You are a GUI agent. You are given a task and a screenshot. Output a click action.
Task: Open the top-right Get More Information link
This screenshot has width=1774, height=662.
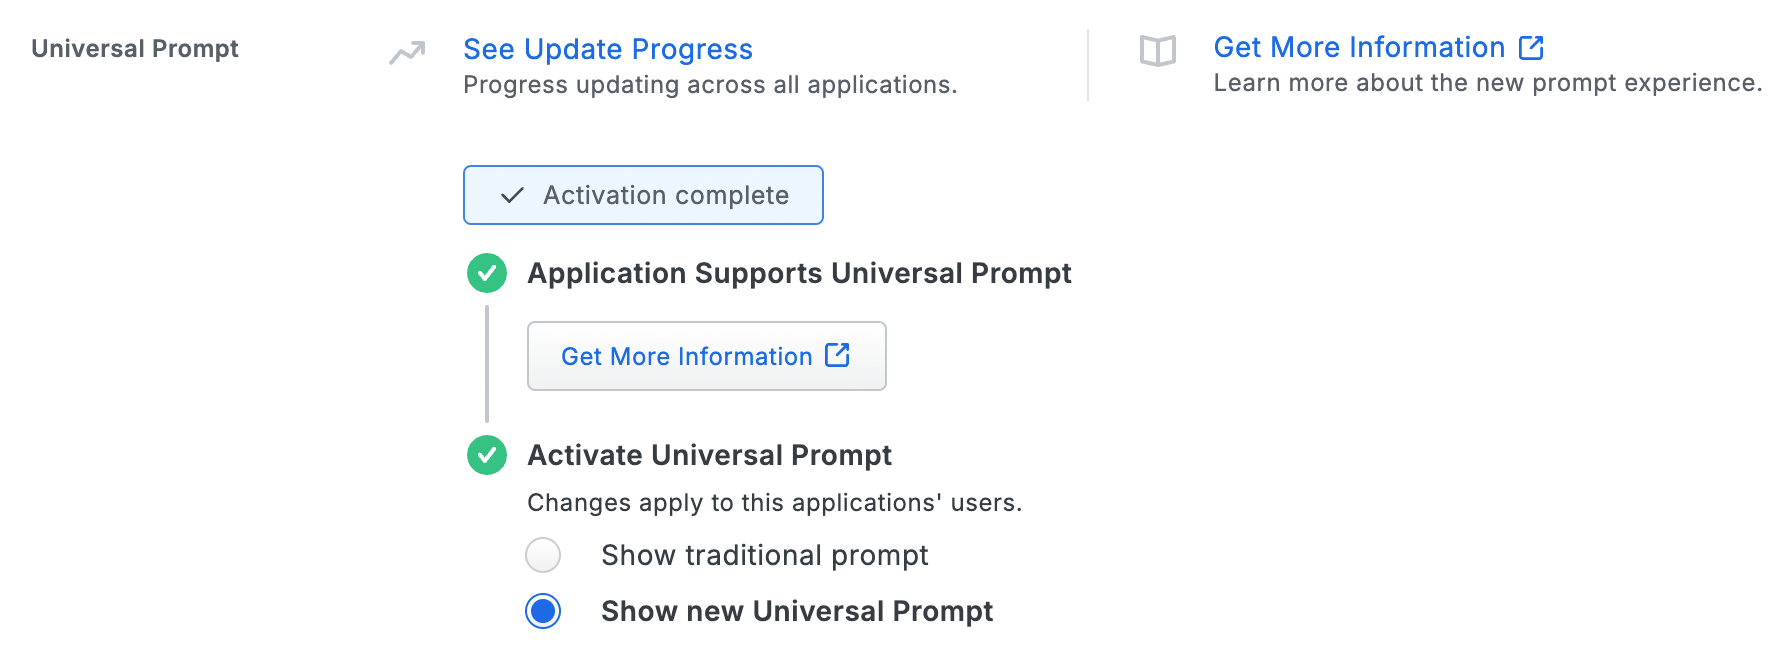click(1358, 47)
